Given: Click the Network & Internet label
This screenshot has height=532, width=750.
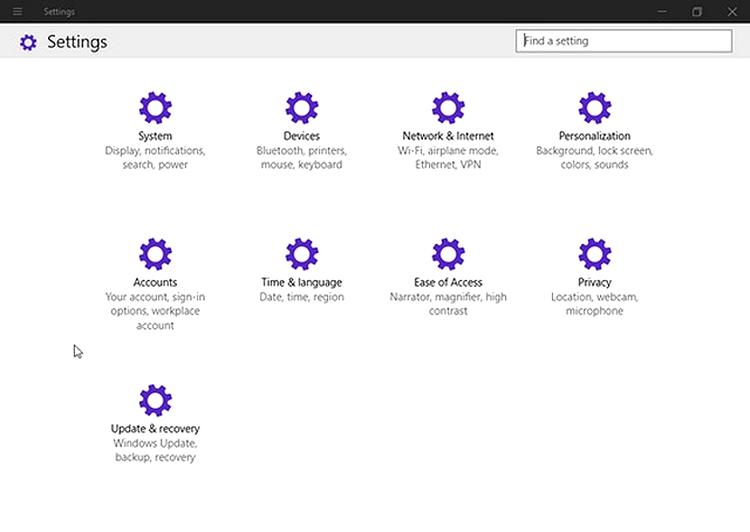Looking at the screenshot, I should (448, 136).
